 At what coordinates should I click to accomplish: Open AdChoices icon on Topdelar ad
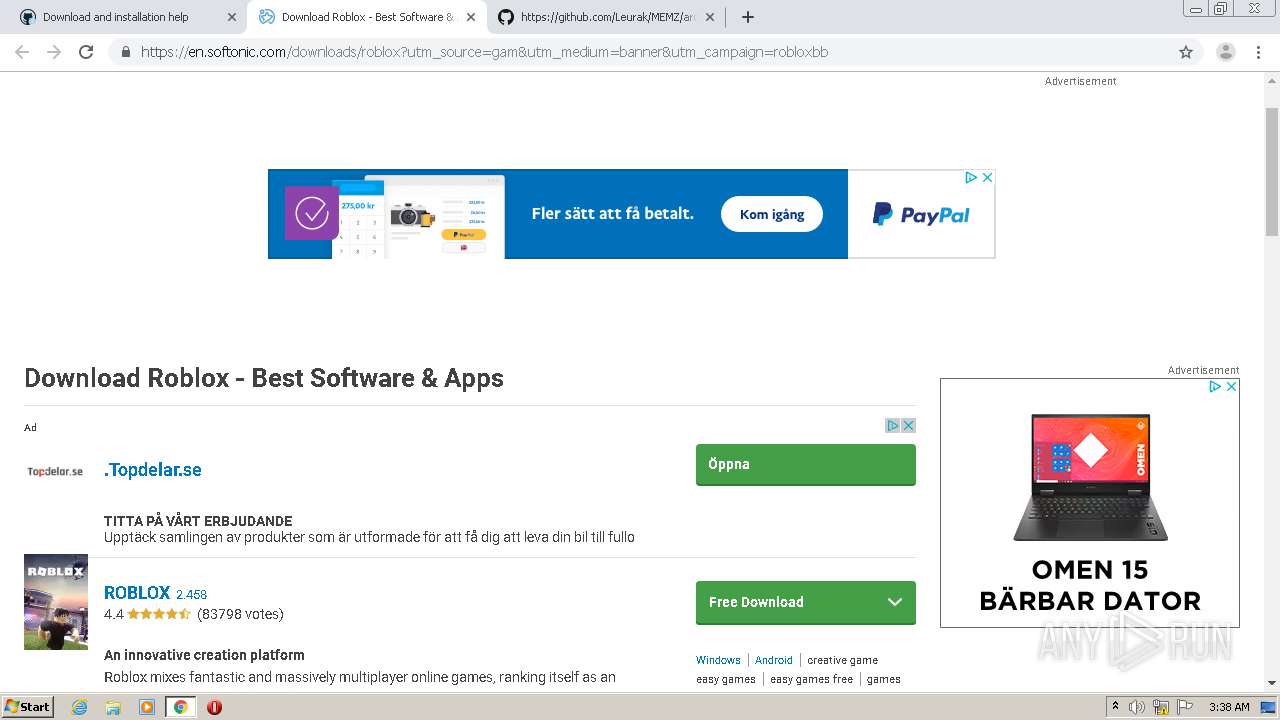pyautogui.click(x=893, y=425)
